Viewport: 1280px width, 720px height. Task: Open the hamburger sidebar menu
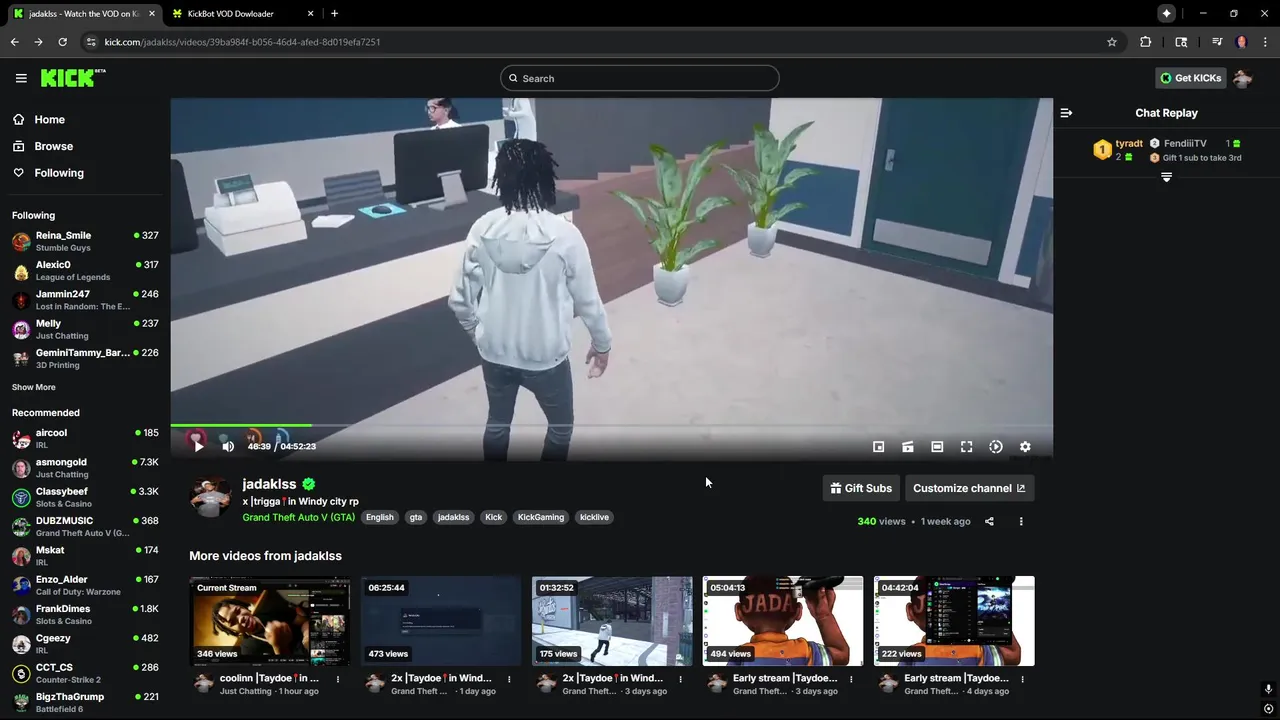click(21, 78)
